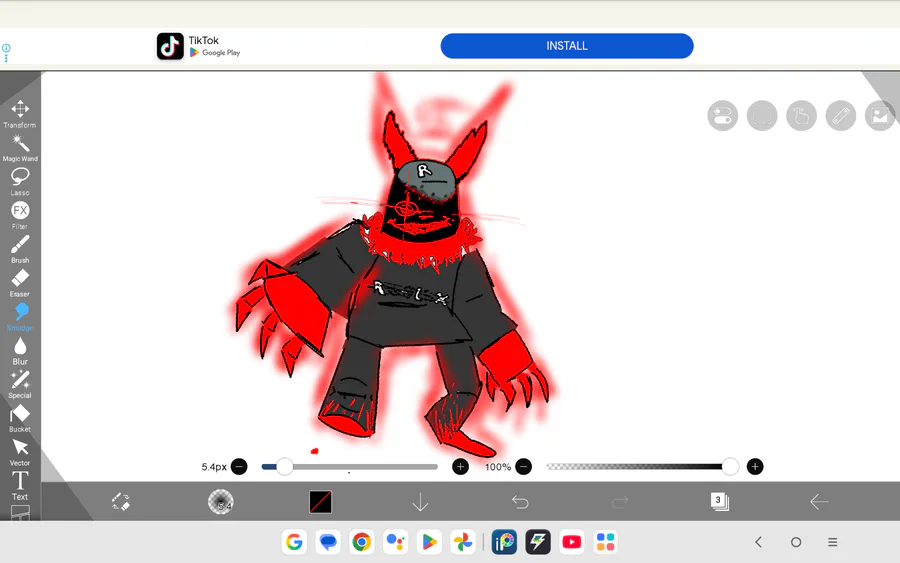Image resolution: width=900 pixels, height=563 pixels.
Task: Select the Text tool
Action: click(20, 486)
